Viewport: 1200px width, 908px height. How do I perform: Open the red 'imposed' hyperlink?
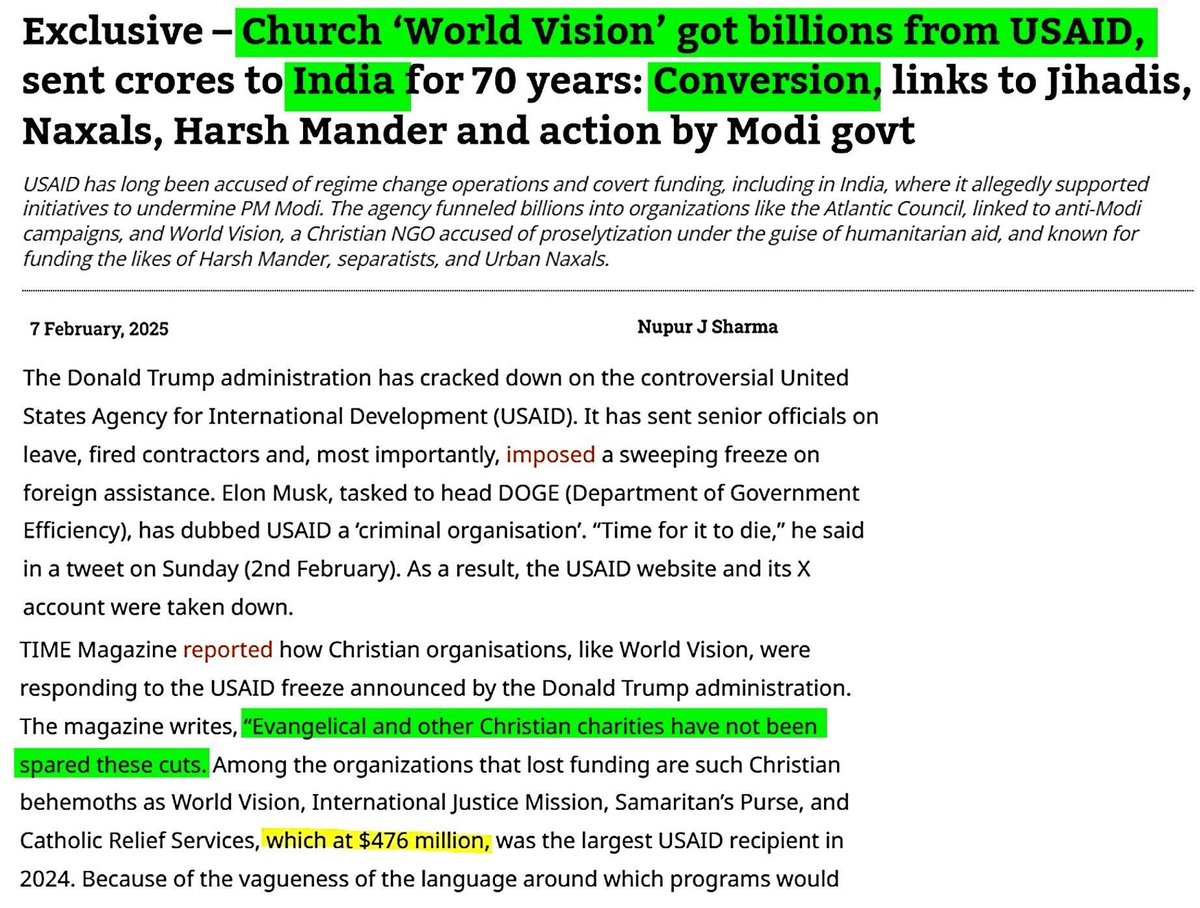[550, 455]
